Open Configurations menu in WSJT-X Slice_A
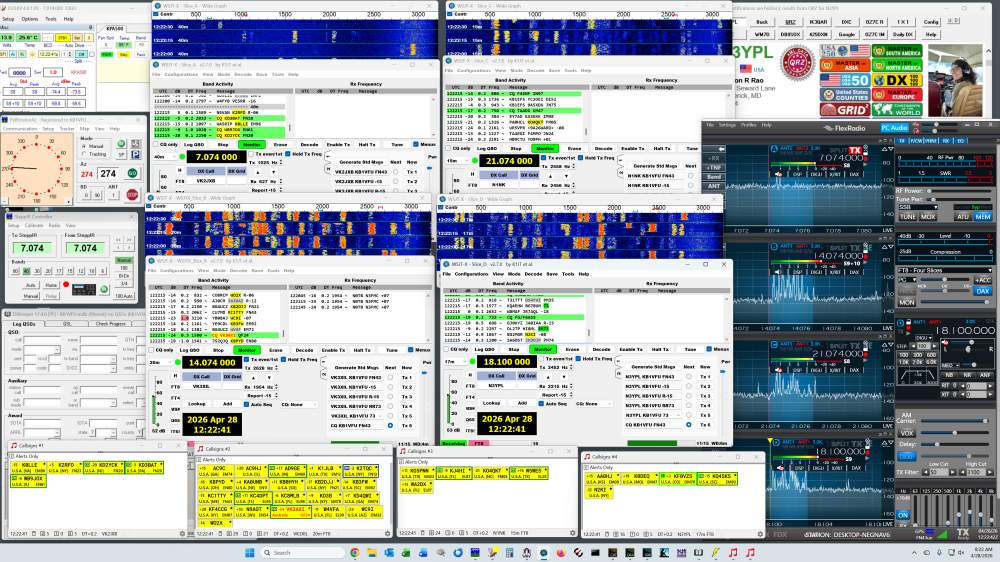The width and height of the screenshot is (1000, 562). click(181, 75)
